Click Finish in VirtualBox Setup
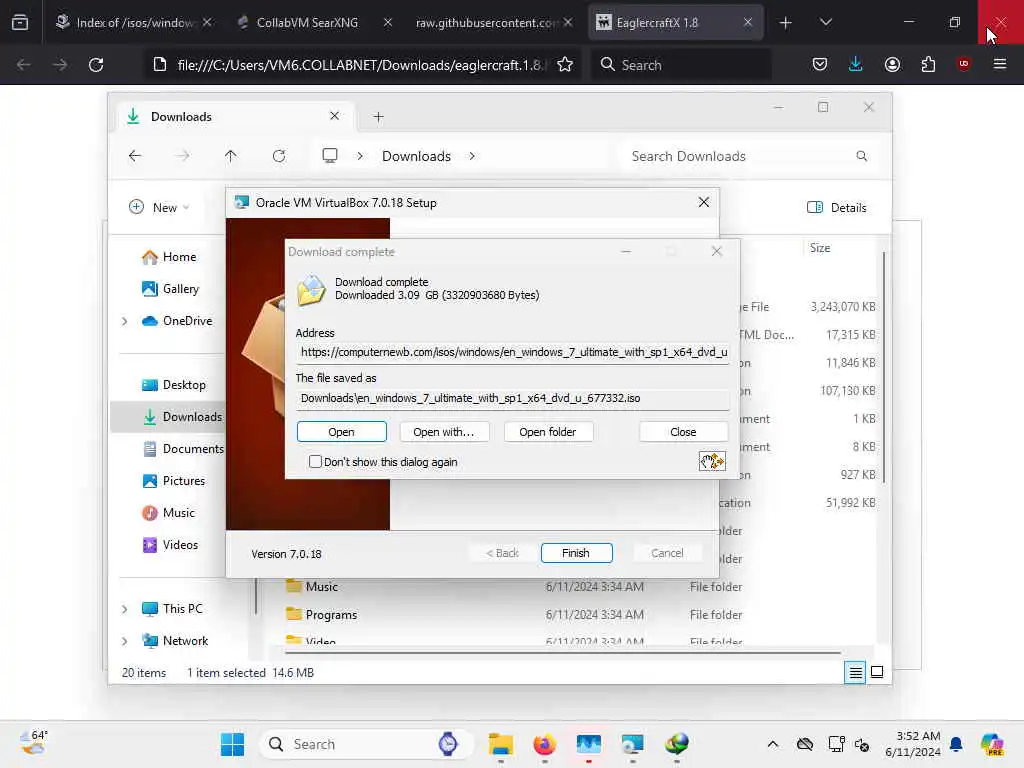Viewport: 1024px width, 768px height. tap(576, 553)
